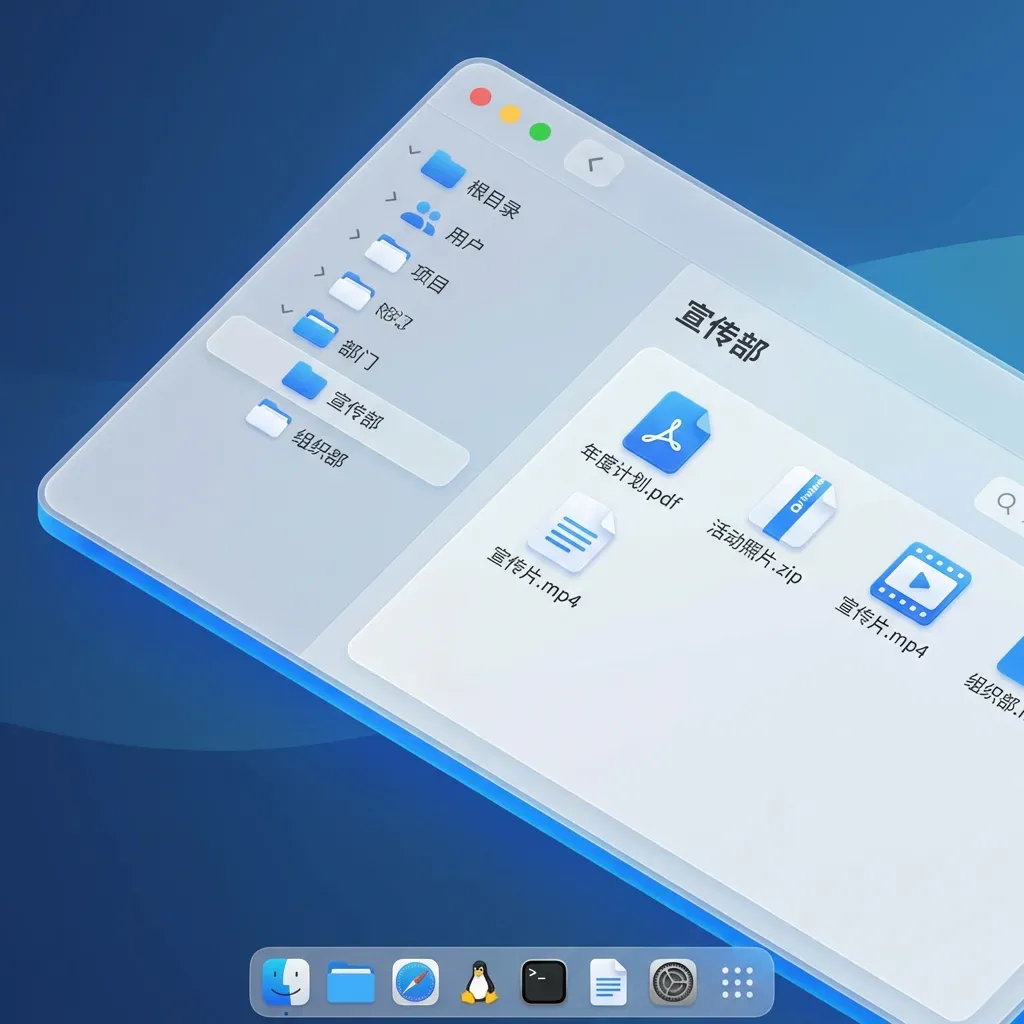Click the back navigation button

(x=594, y=163)
